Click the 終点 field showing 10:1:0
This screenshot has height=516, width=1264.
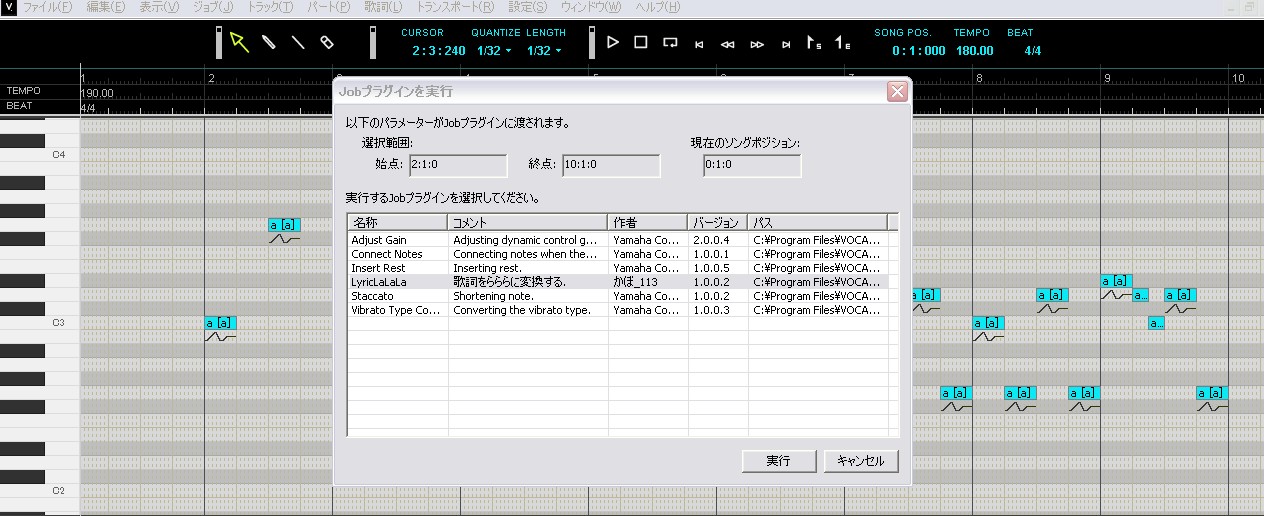tap(611, 165)
